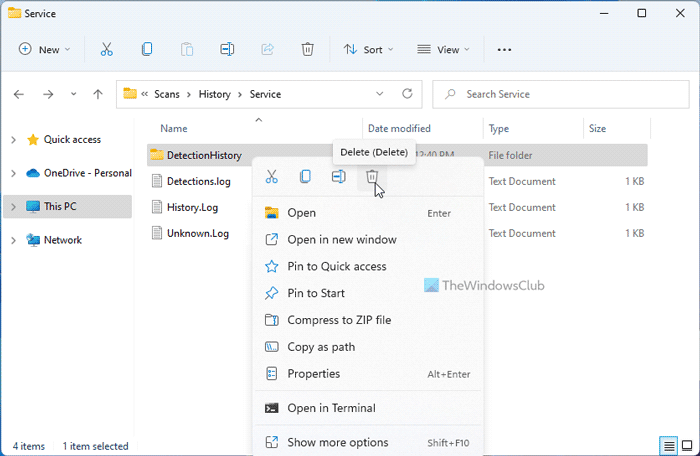700x456 pixels.
Task: Select Pin to Quick access
Action: pyautogui.click(x=368, y=267)
